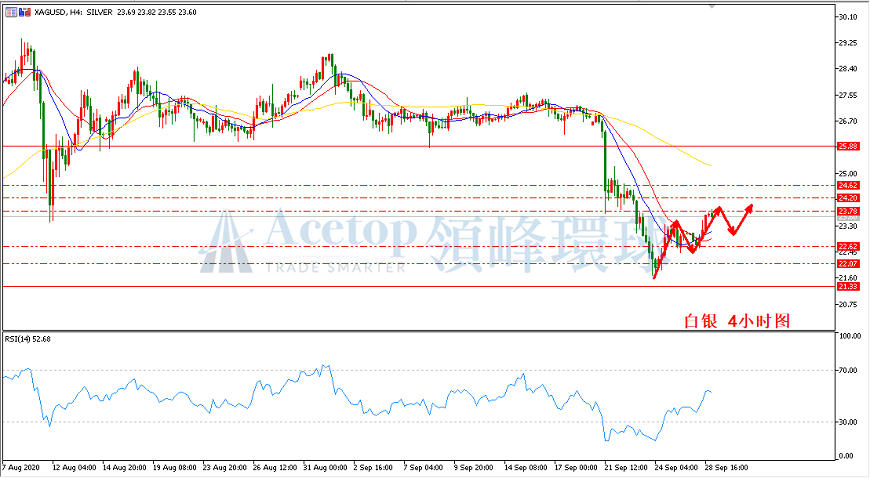This screenshot has width=870, height=478.
Task: Click the 28 Sep 16:00 time axis label
Action: (726, 467)
